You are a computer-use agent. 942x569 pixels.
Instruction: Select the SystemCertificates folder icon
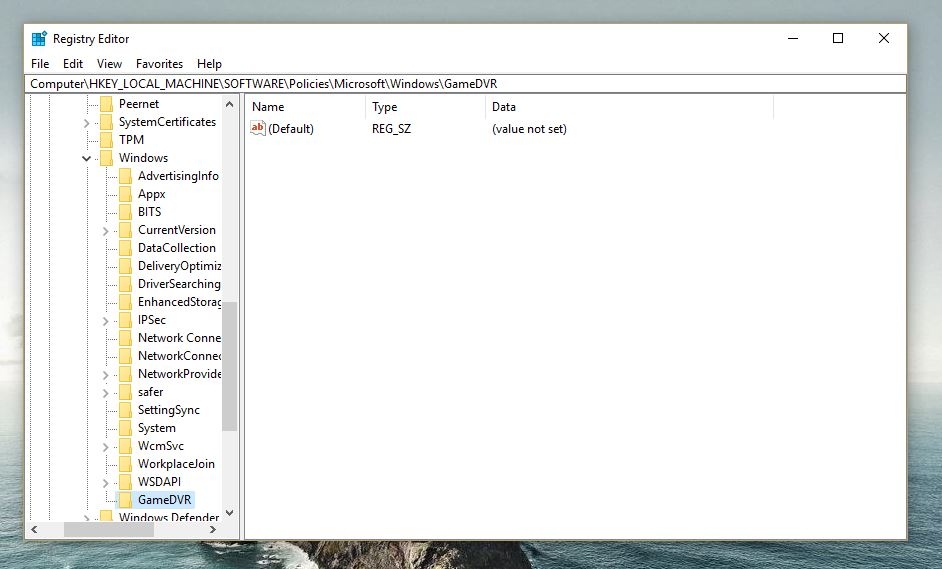tap(106, 122)
